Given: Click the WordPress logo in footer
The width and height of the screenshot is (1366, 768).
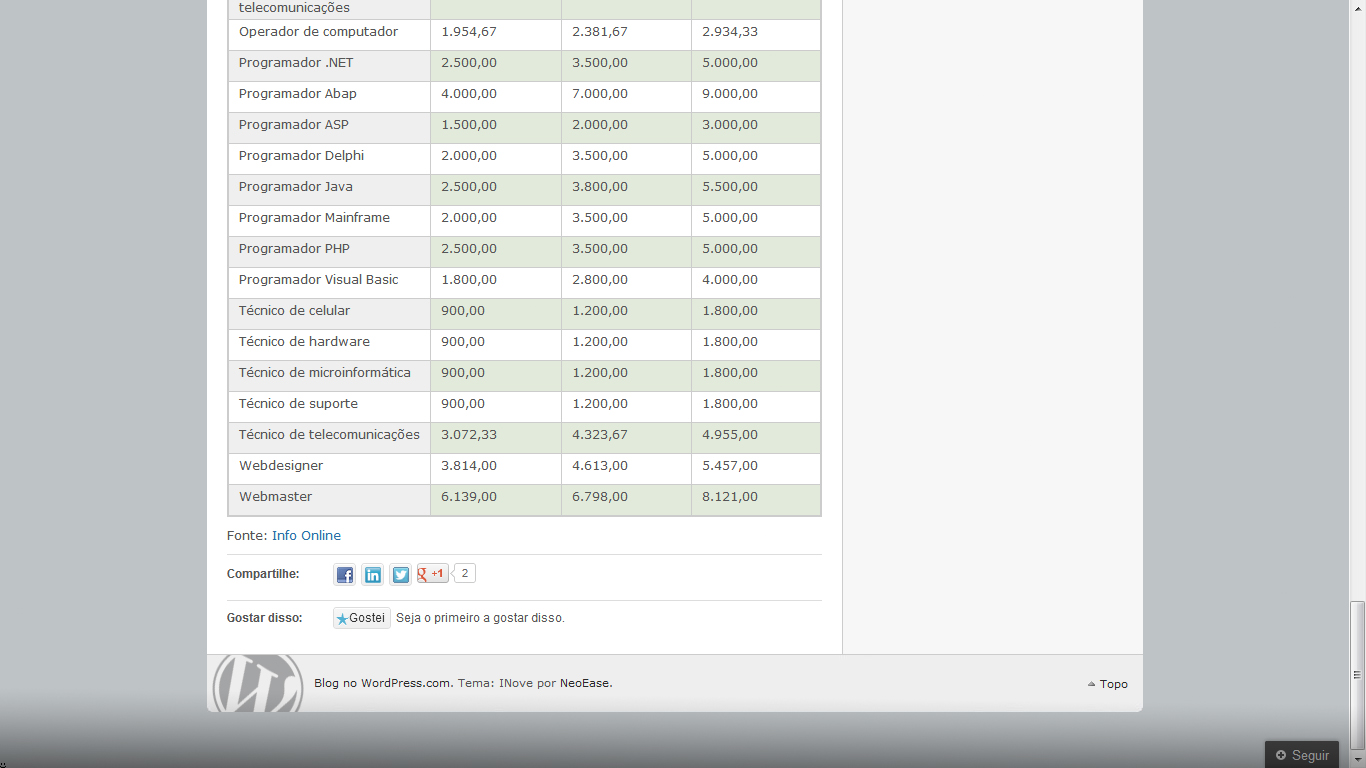Looking at the screenshot, I should [258, 683].
